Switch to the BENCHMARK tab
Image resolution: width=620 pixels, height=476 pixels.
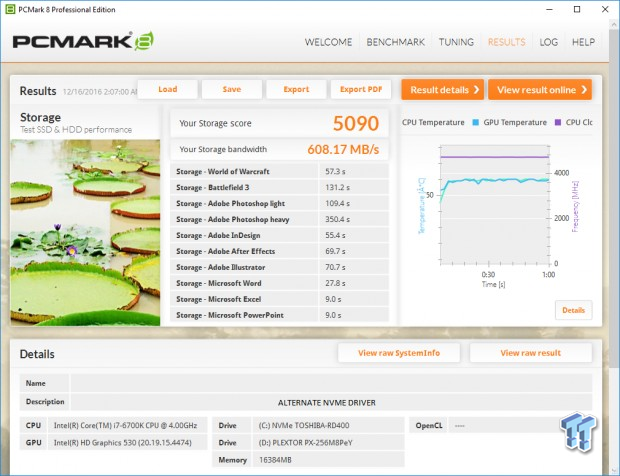tap(395, 42)
